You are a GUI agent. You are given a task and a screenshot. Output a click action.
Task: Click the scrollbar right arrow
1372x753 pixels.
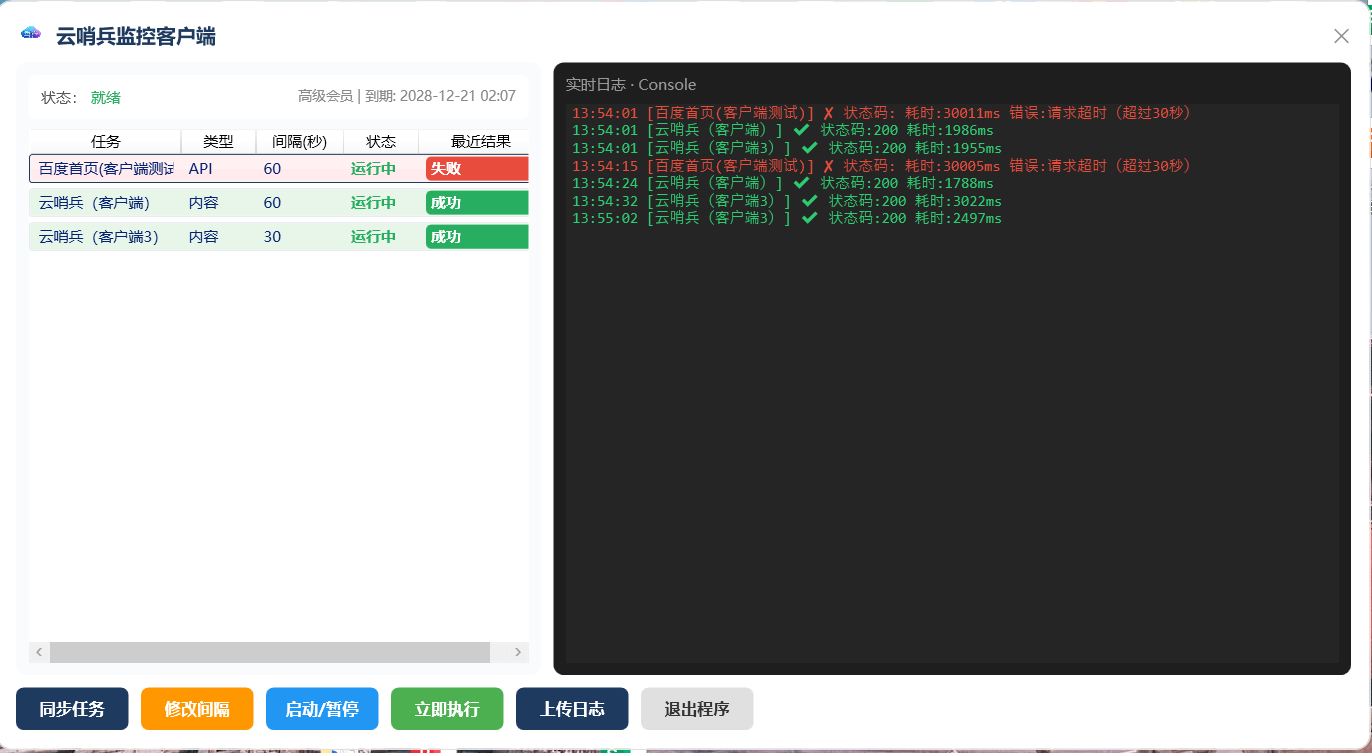click(x=518, y=652)
